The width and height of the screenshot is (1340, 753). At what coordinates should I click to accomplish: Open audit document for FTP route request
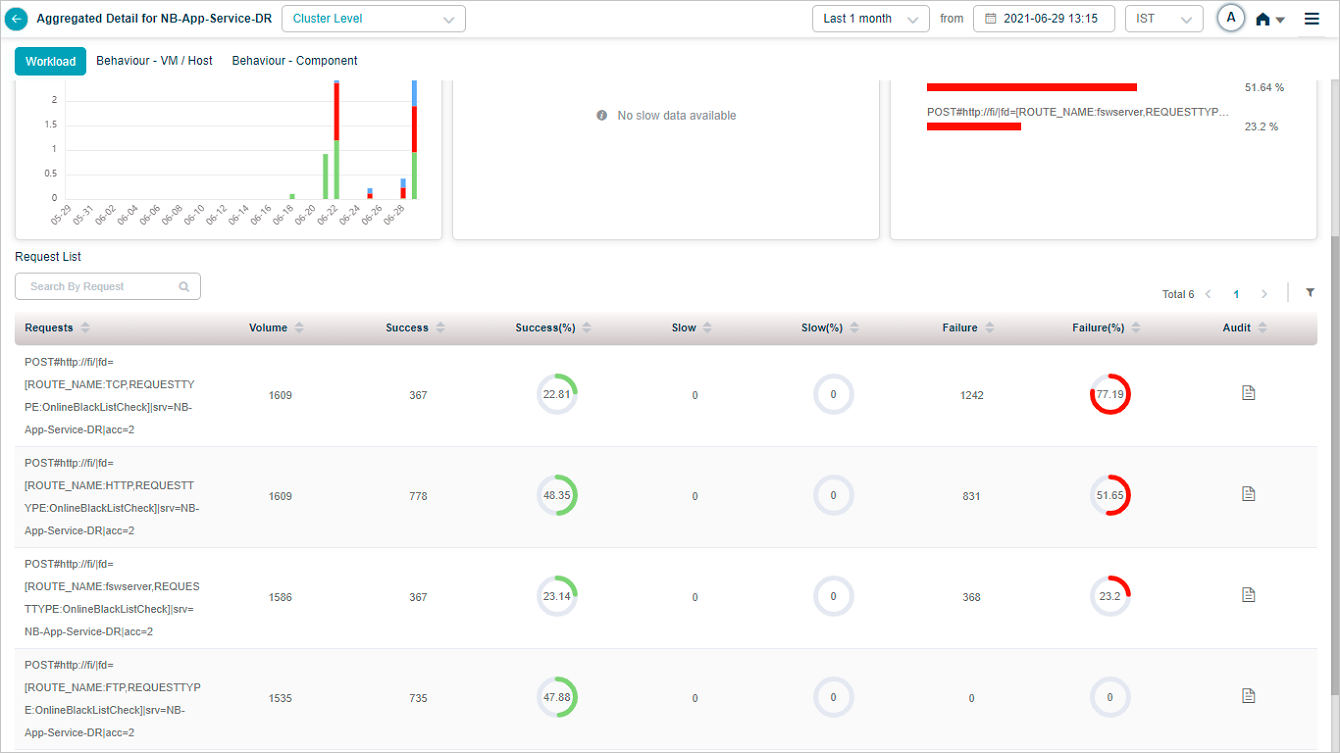(1248, 696)
